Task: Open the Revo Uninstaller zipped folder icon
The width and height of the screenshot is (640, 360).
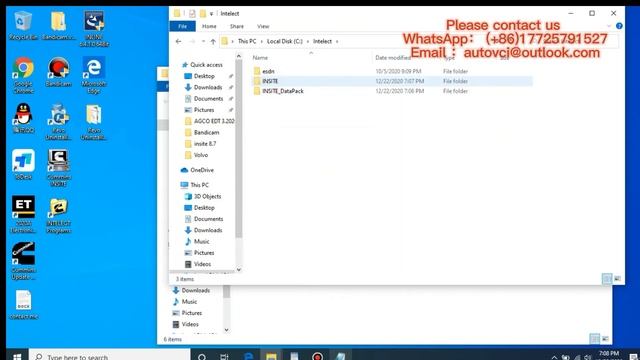Action: 93,122
